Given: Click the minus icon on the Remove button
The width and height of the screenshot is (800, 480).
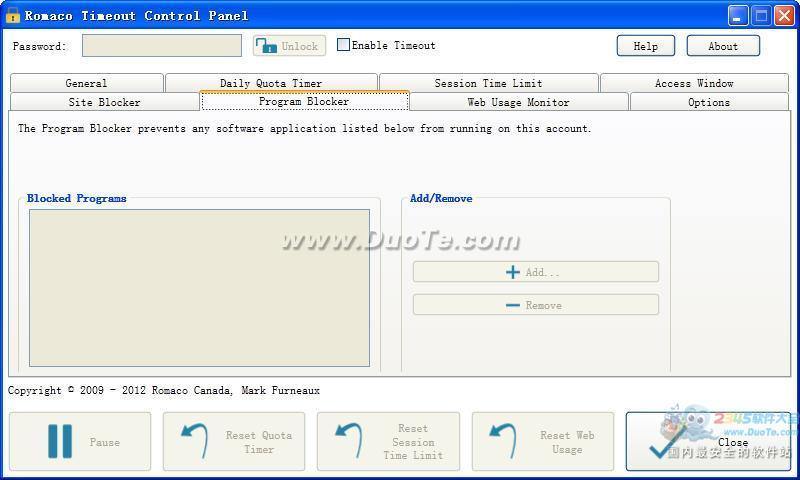Looking at the screenshot, I should point(513,305).
